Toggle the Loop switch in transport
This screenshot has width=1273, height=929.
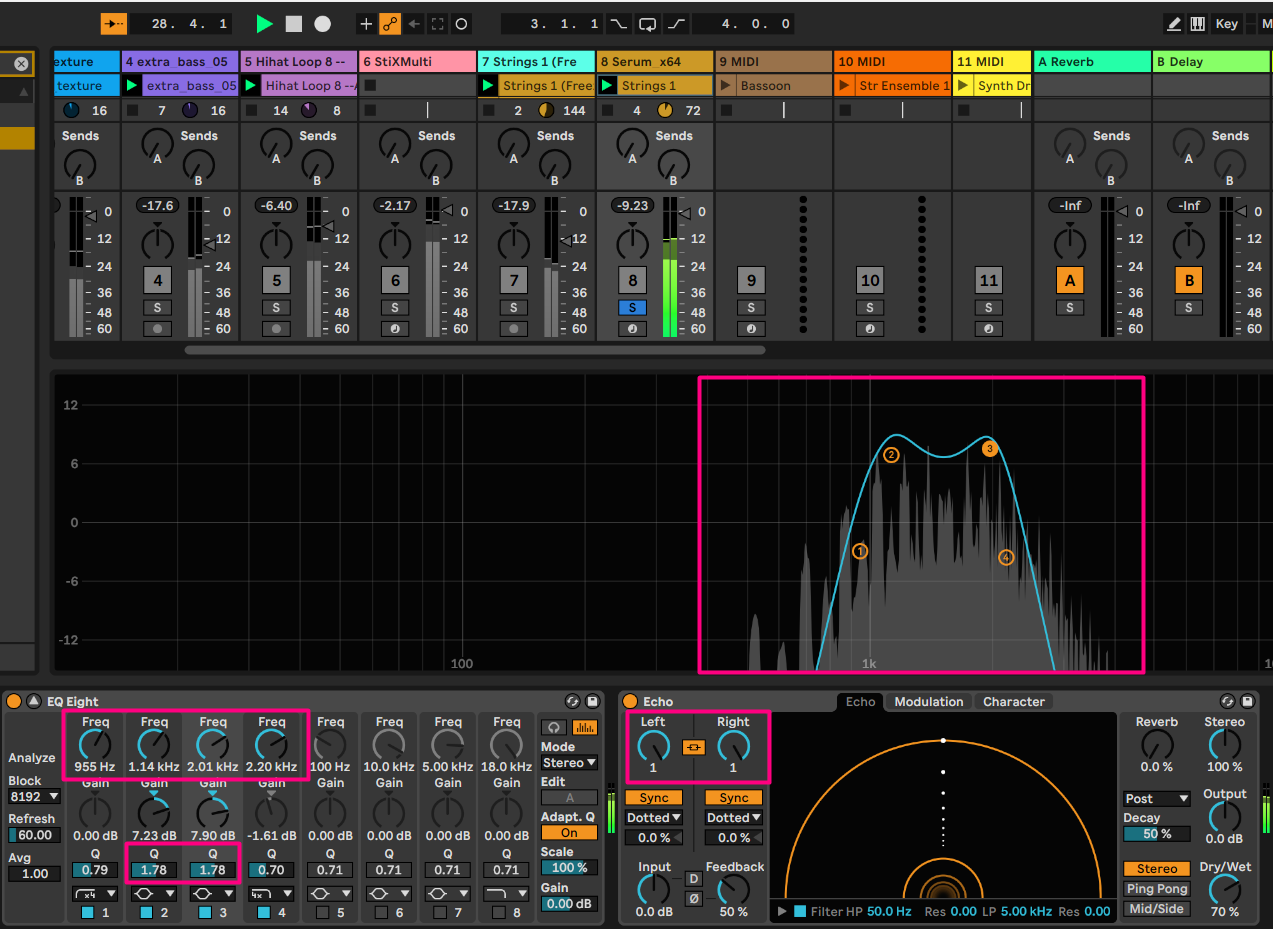click(648, 23)
